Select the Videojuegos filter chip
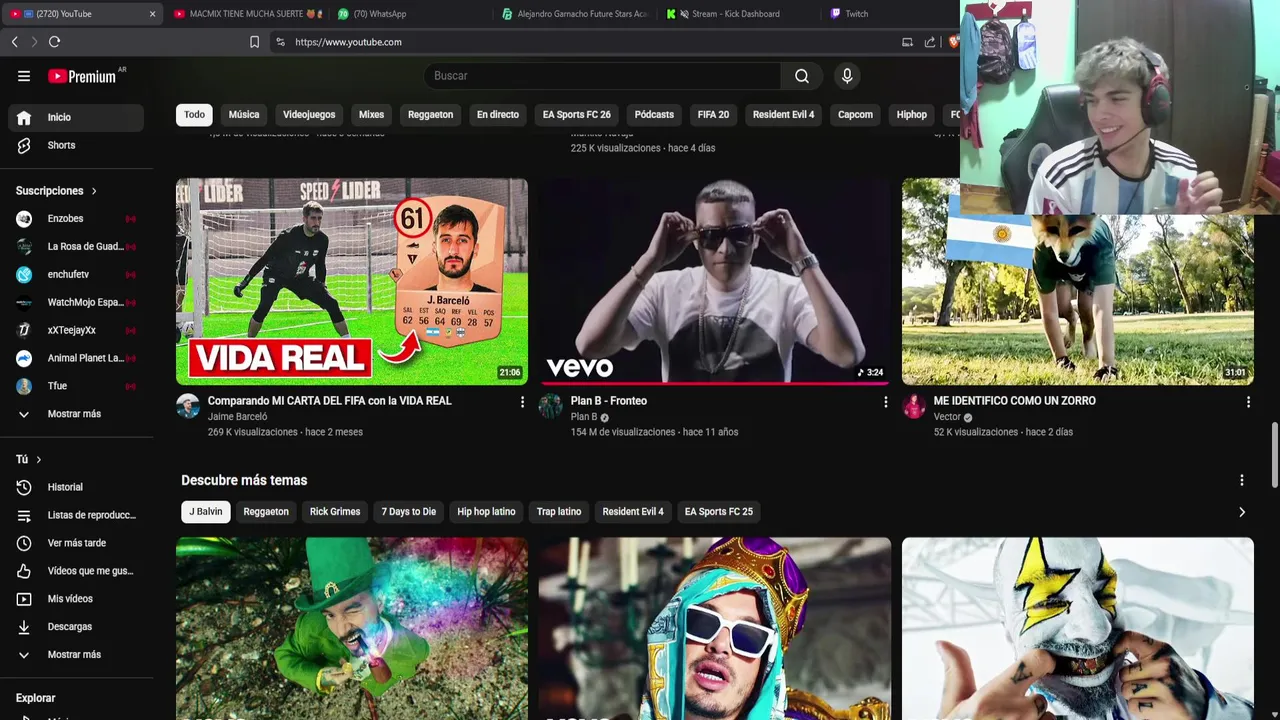1280x720 pixels. [x=309, y=115]
